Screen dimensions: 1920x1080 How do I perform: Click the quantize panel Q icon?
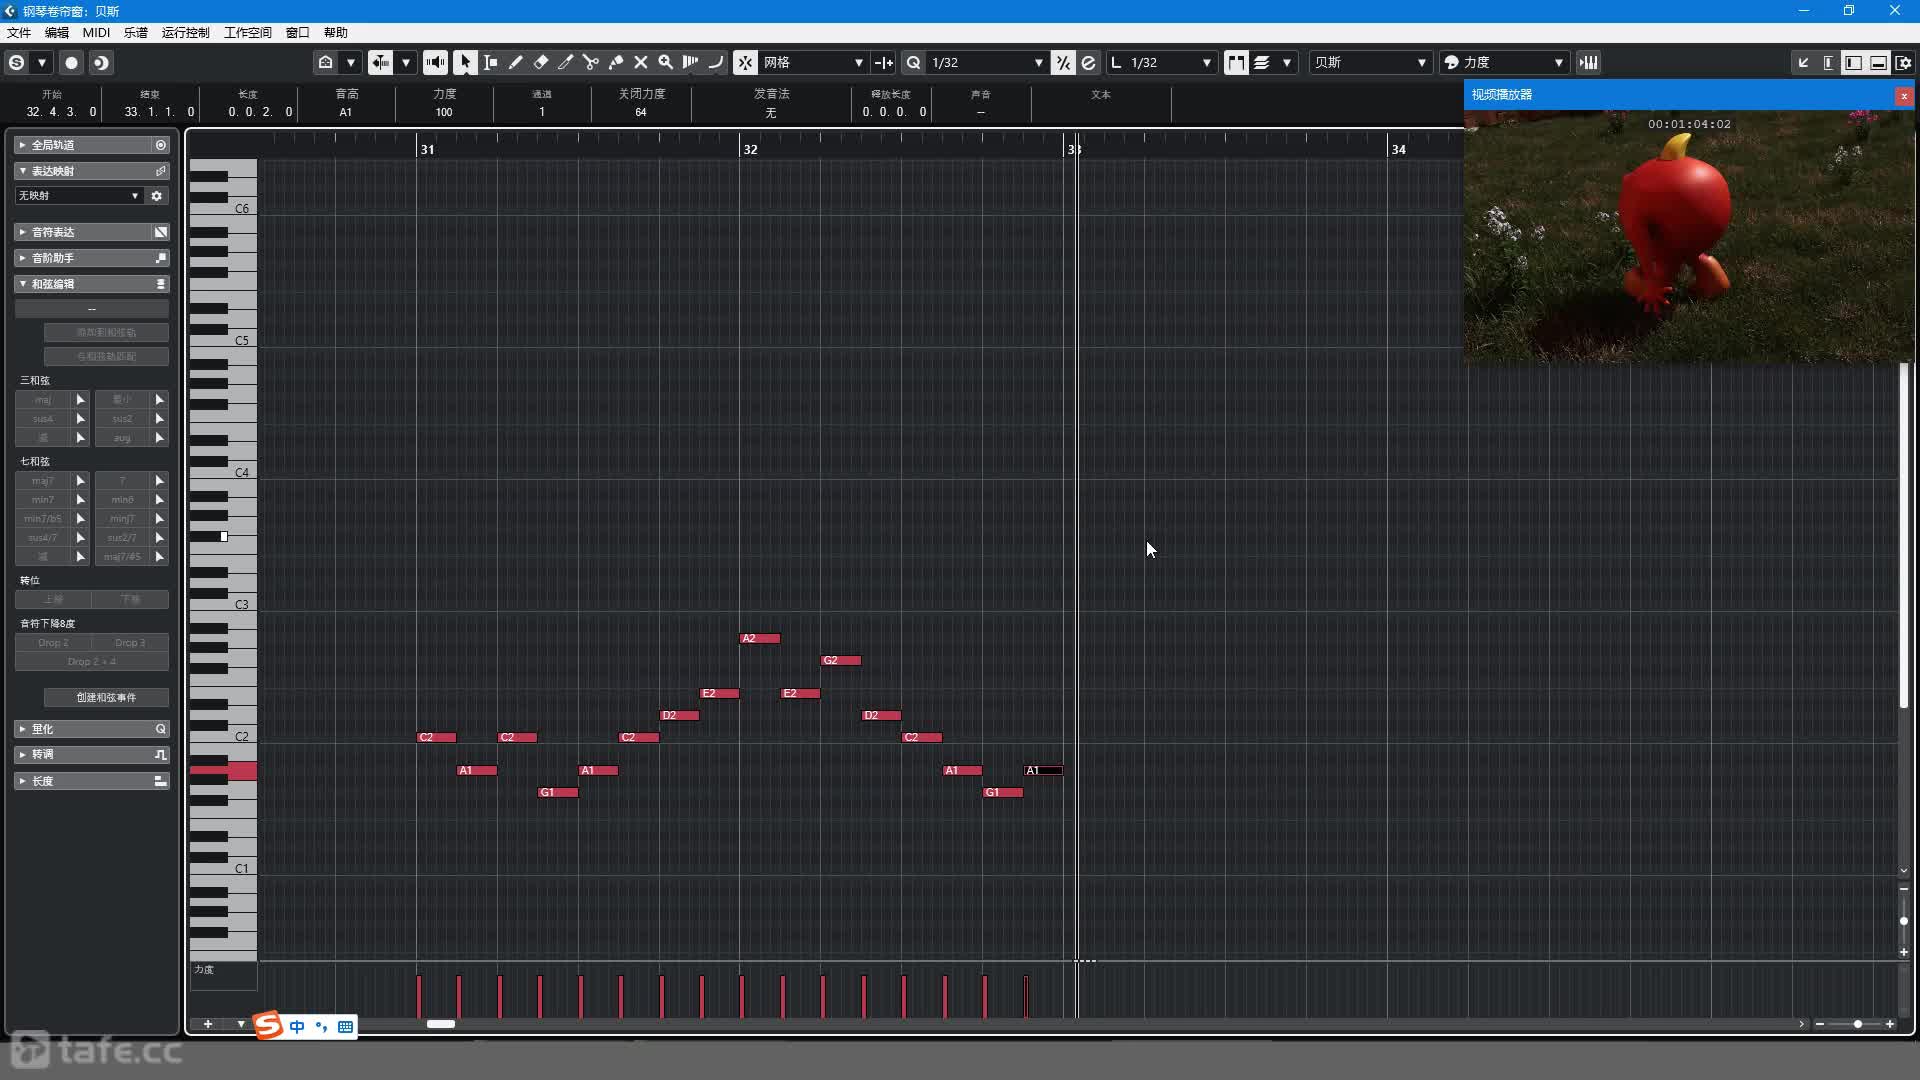pos(160,729)
